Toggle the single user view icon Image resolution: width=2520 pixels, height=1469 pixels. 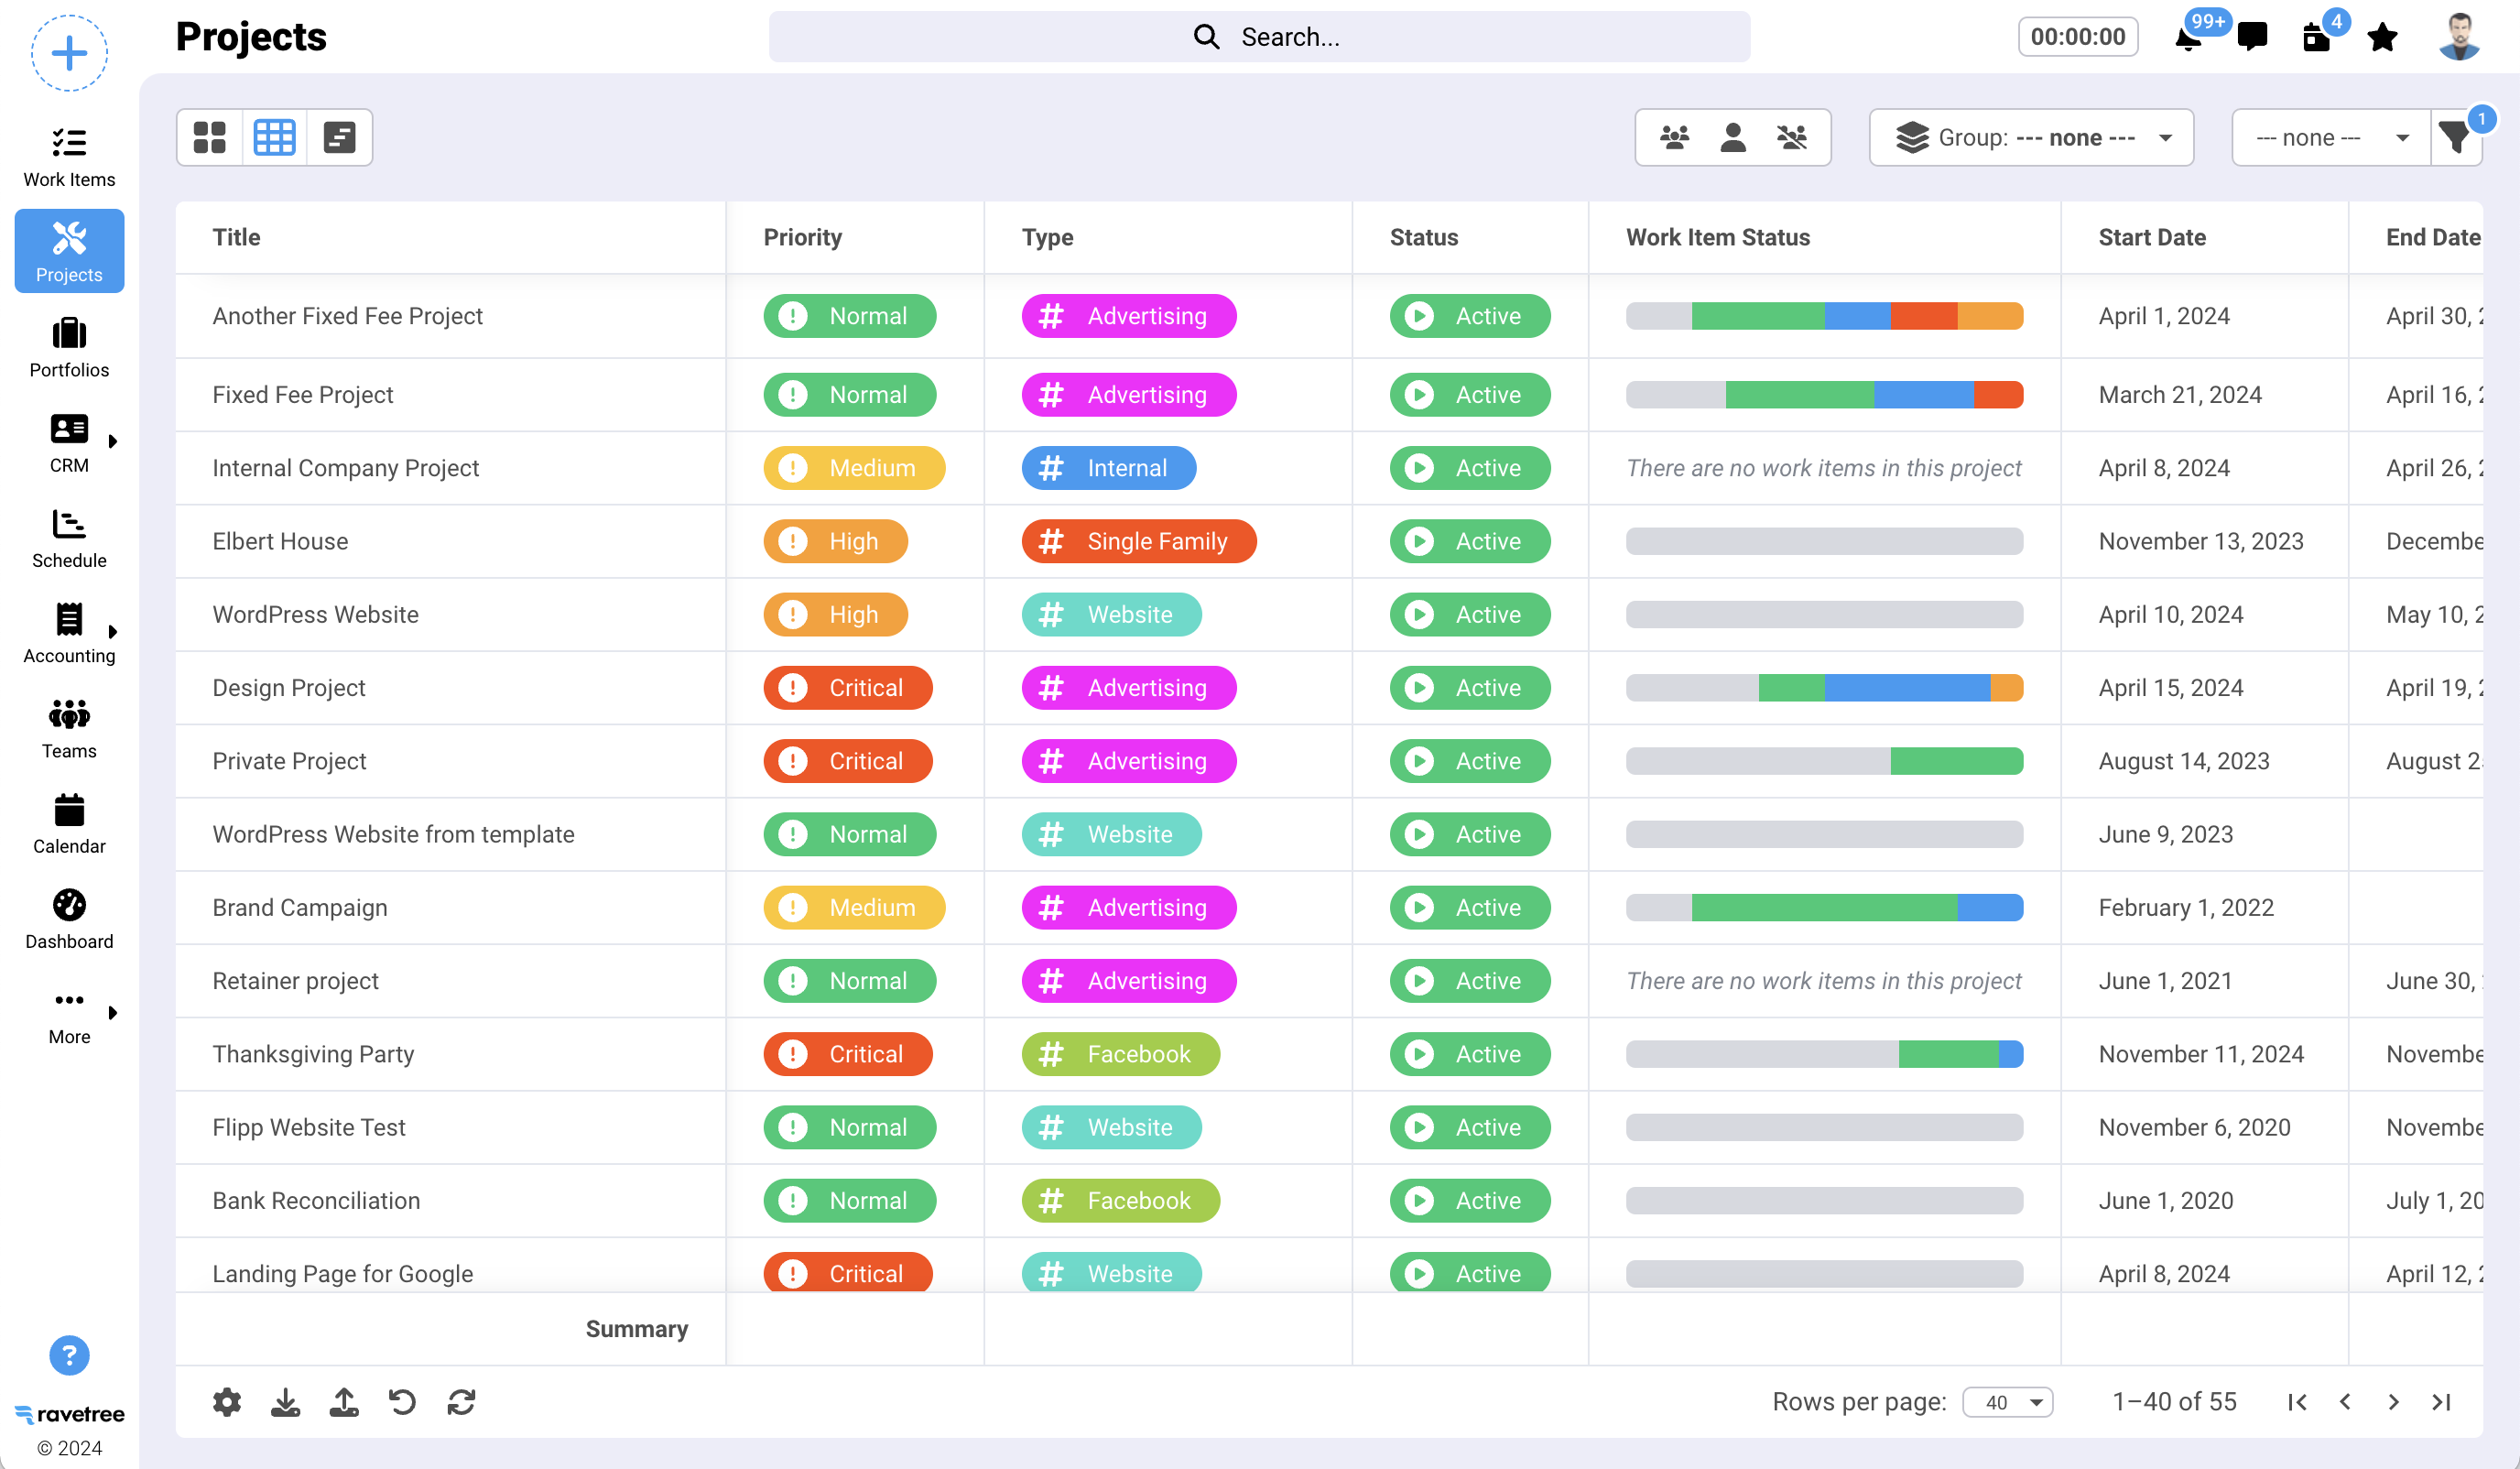(x=1733, y=137)
